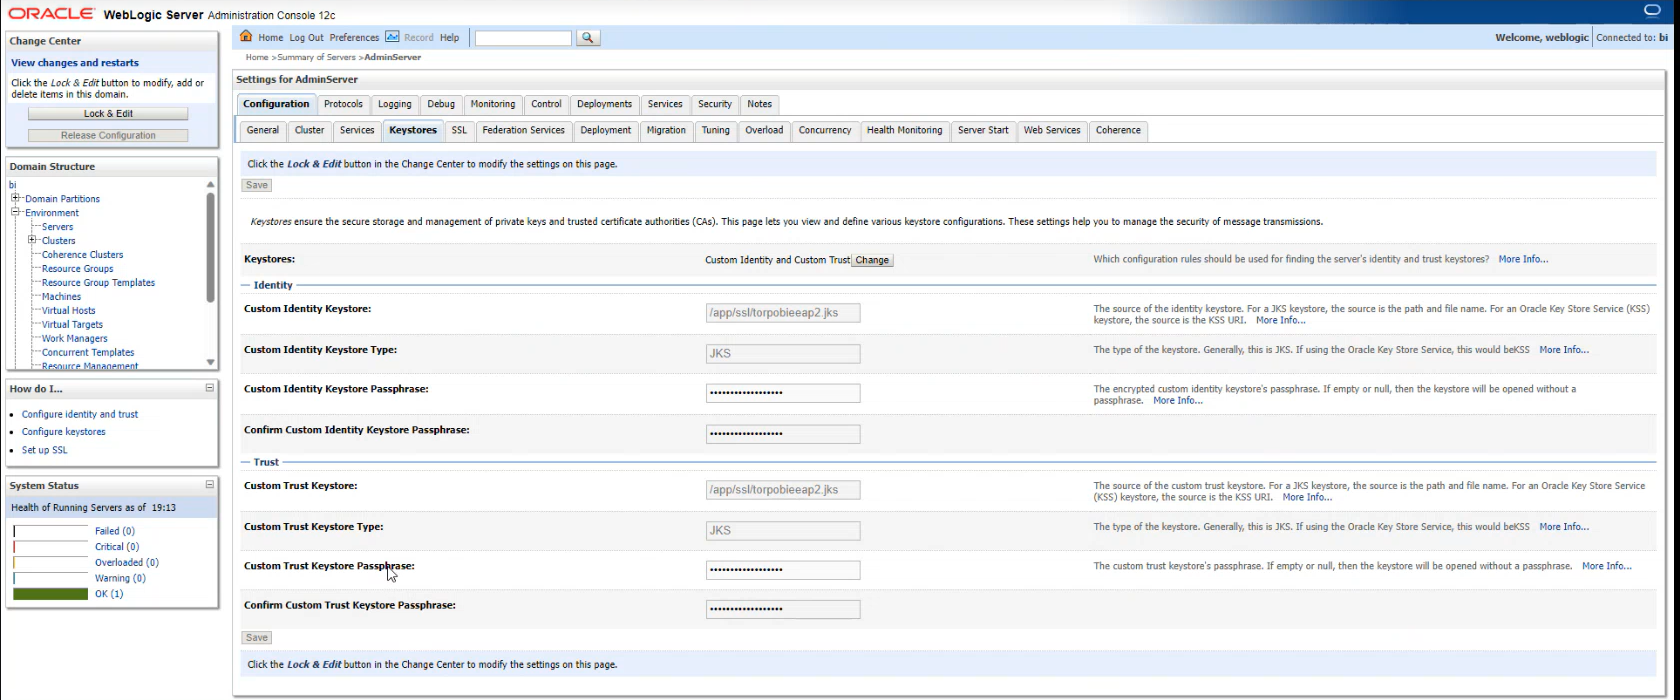Click Summary of Servers breadcrumb
The width and height of the screenshot is (1680, 700).
(x=316, y=57)
